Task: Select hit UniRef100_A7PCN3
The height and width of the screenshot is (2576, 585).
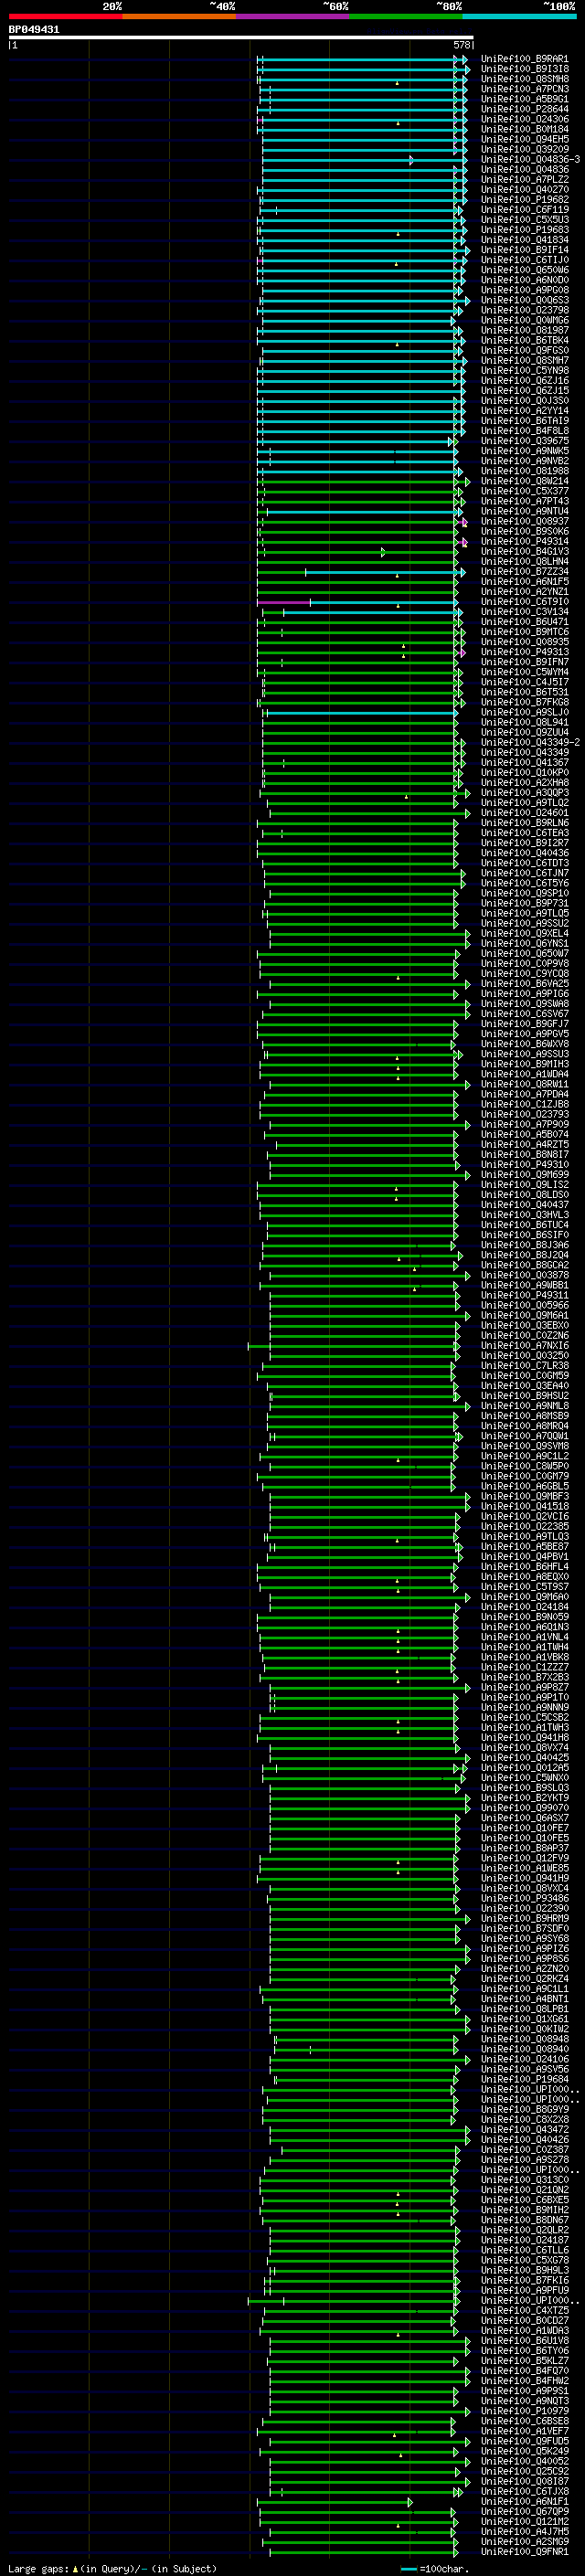Action: [524, 89]
